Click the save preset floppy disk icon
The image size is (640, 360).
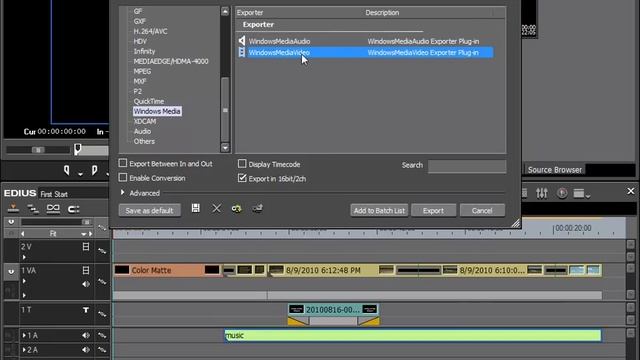[x=196, y=208]
